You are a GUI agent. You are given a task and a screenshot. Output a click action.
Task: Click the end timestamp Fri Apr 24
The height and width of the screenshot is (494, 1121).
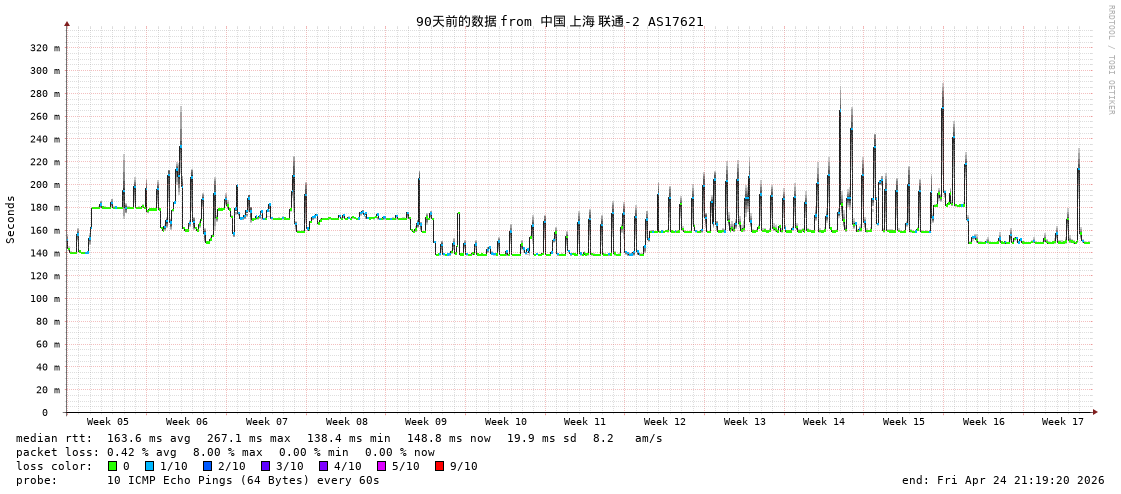[x=1003, y=480]
